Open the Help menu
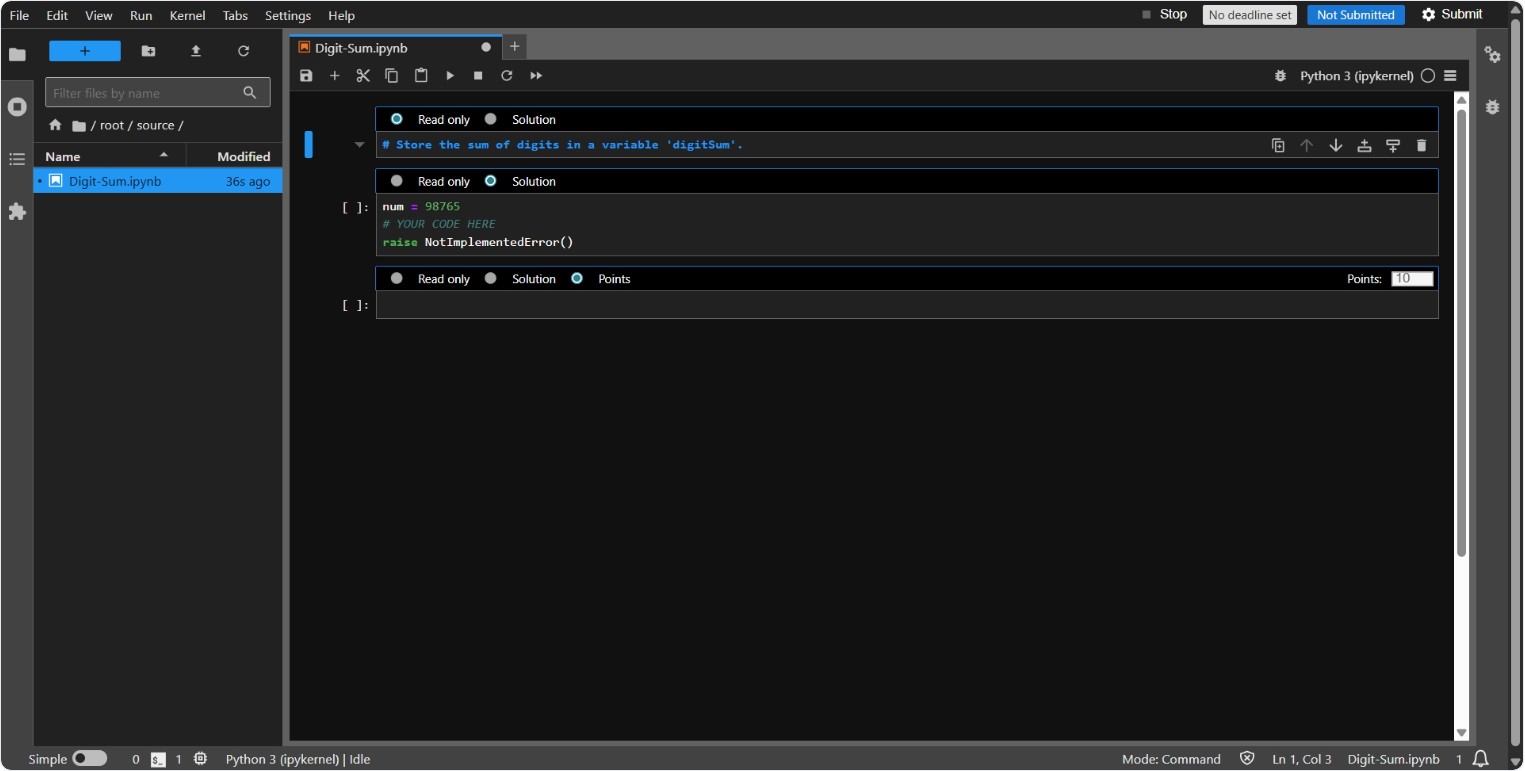 coord(341,15)
